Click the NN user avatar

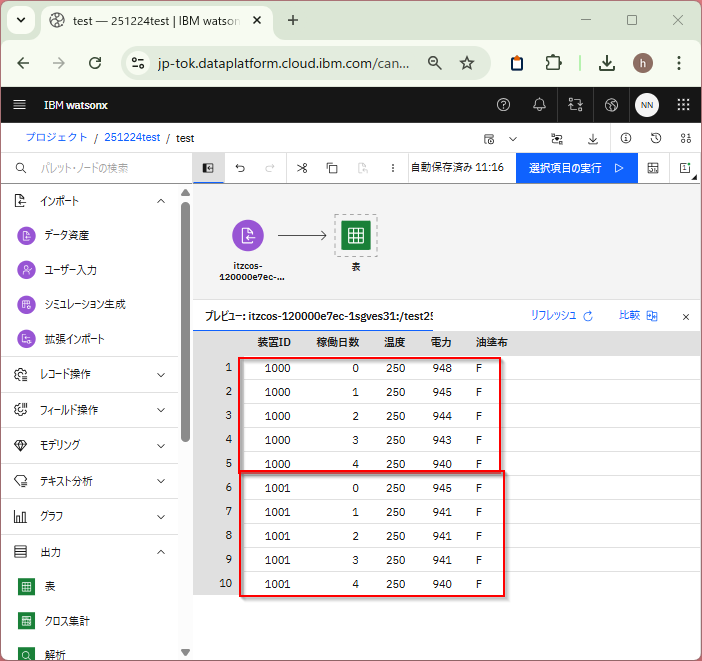(x=646, y=105)
